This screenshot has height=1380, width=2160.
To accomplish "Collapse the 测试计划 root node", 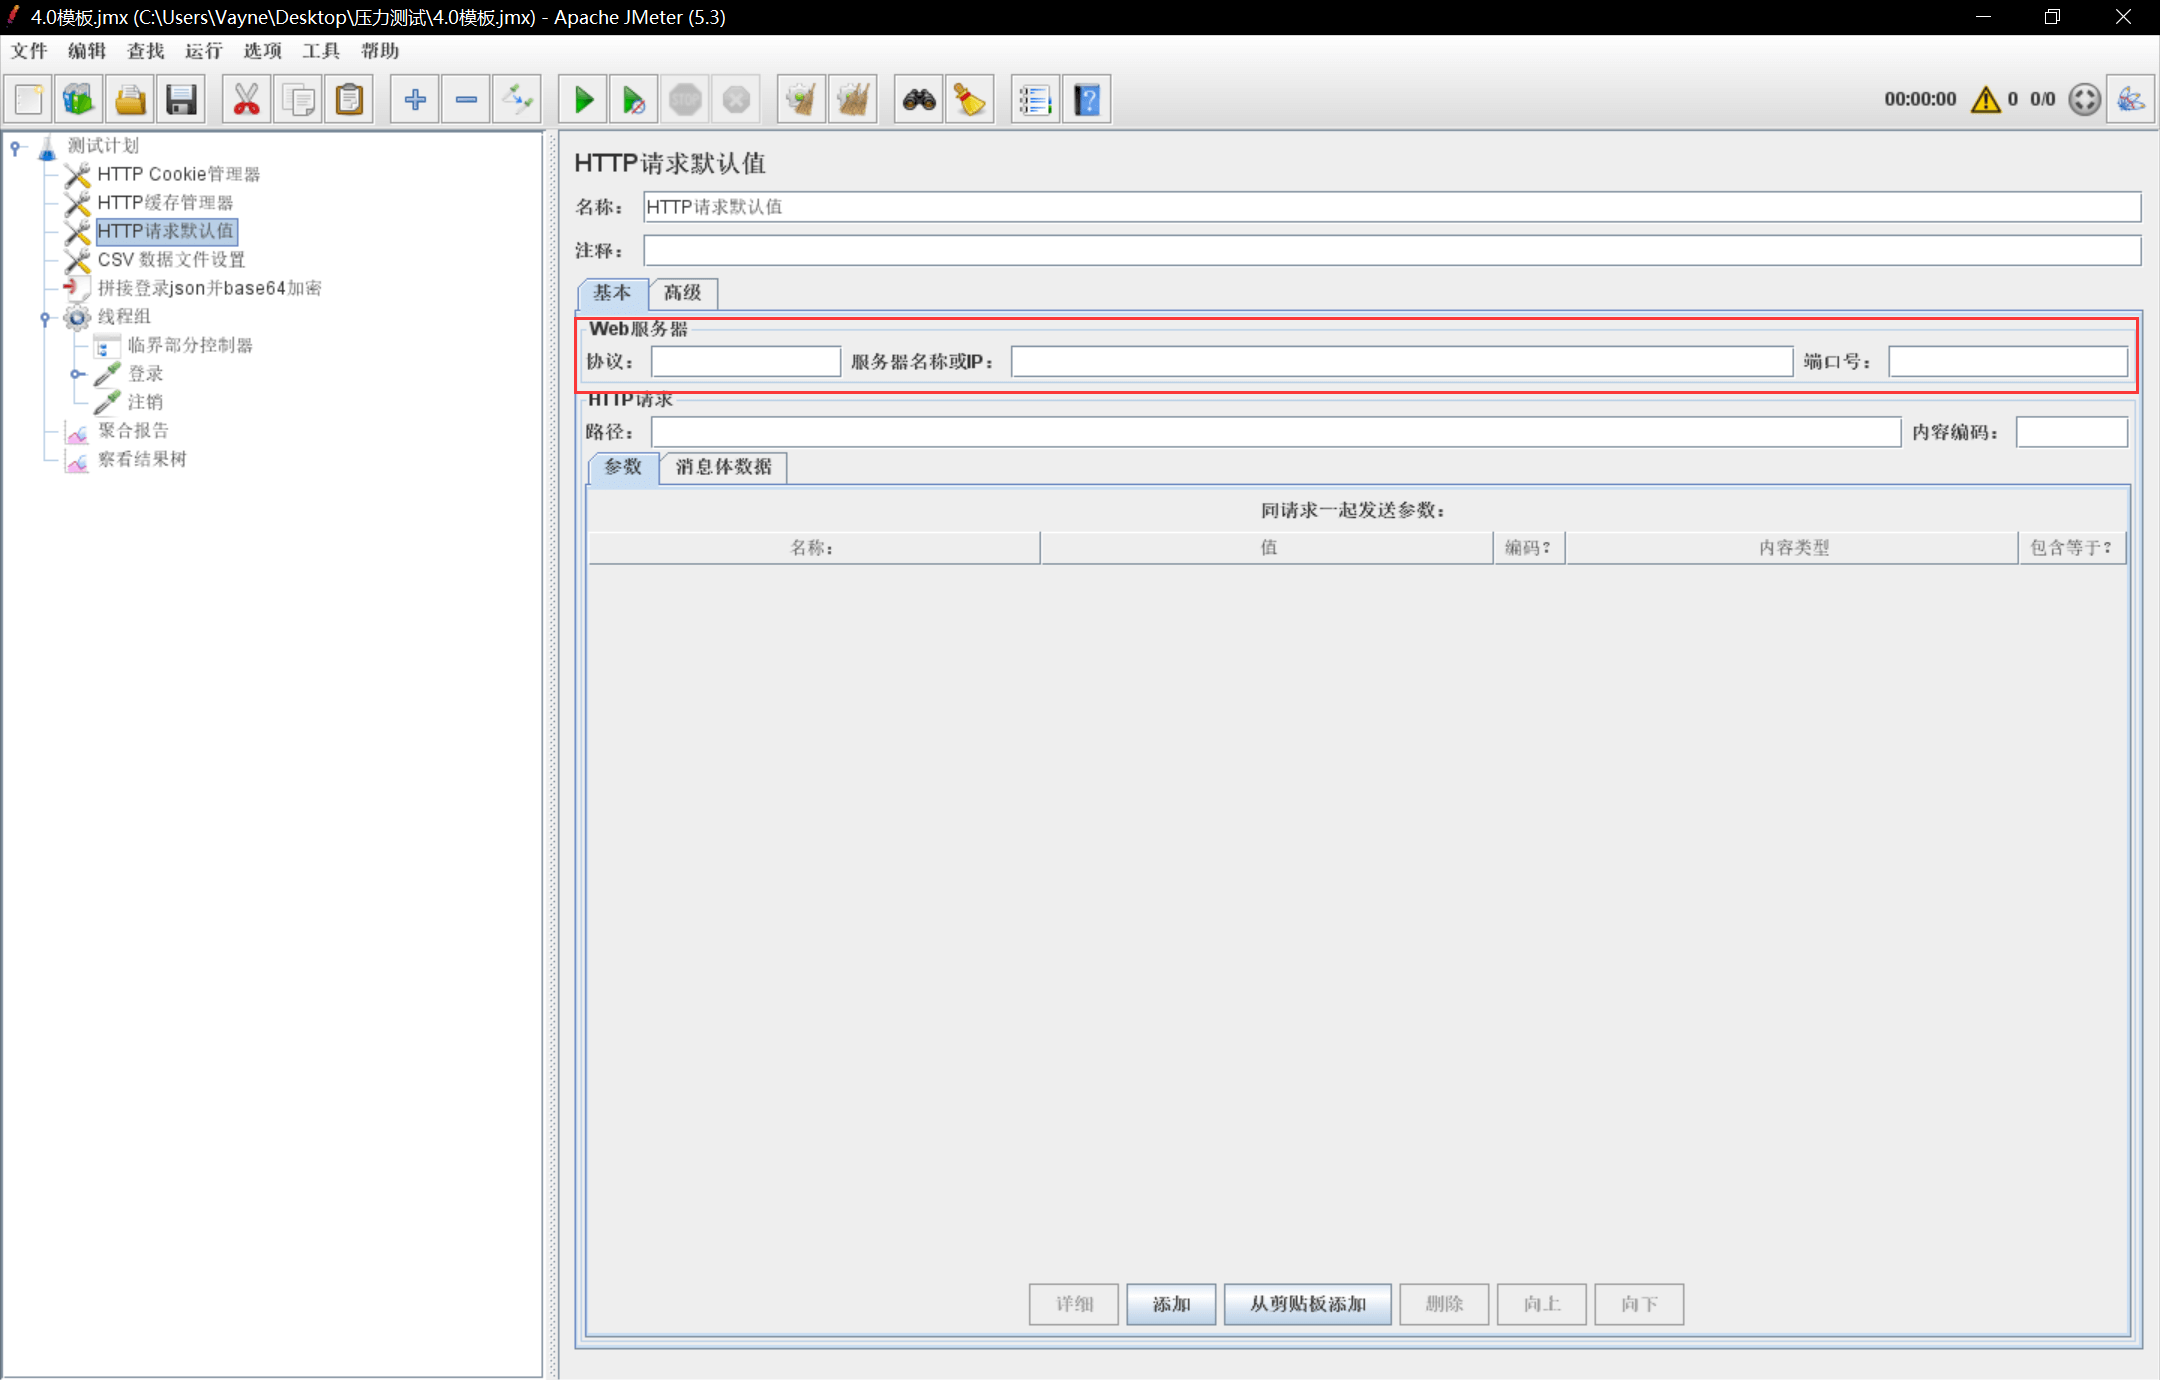I will click(x=16, y=147).
